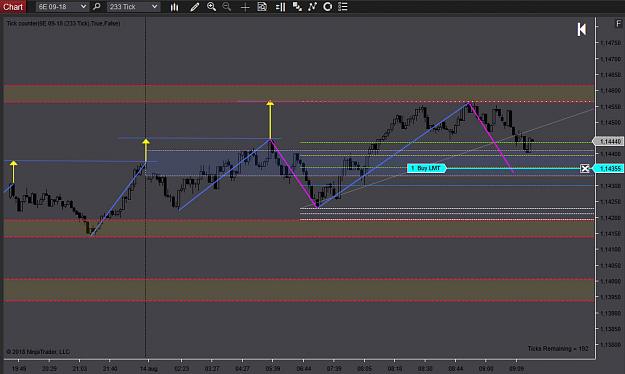Click the Chart tab label
The width and height of the screenshot is (625, 374).
pyautogui.click(x=13, y=7)
